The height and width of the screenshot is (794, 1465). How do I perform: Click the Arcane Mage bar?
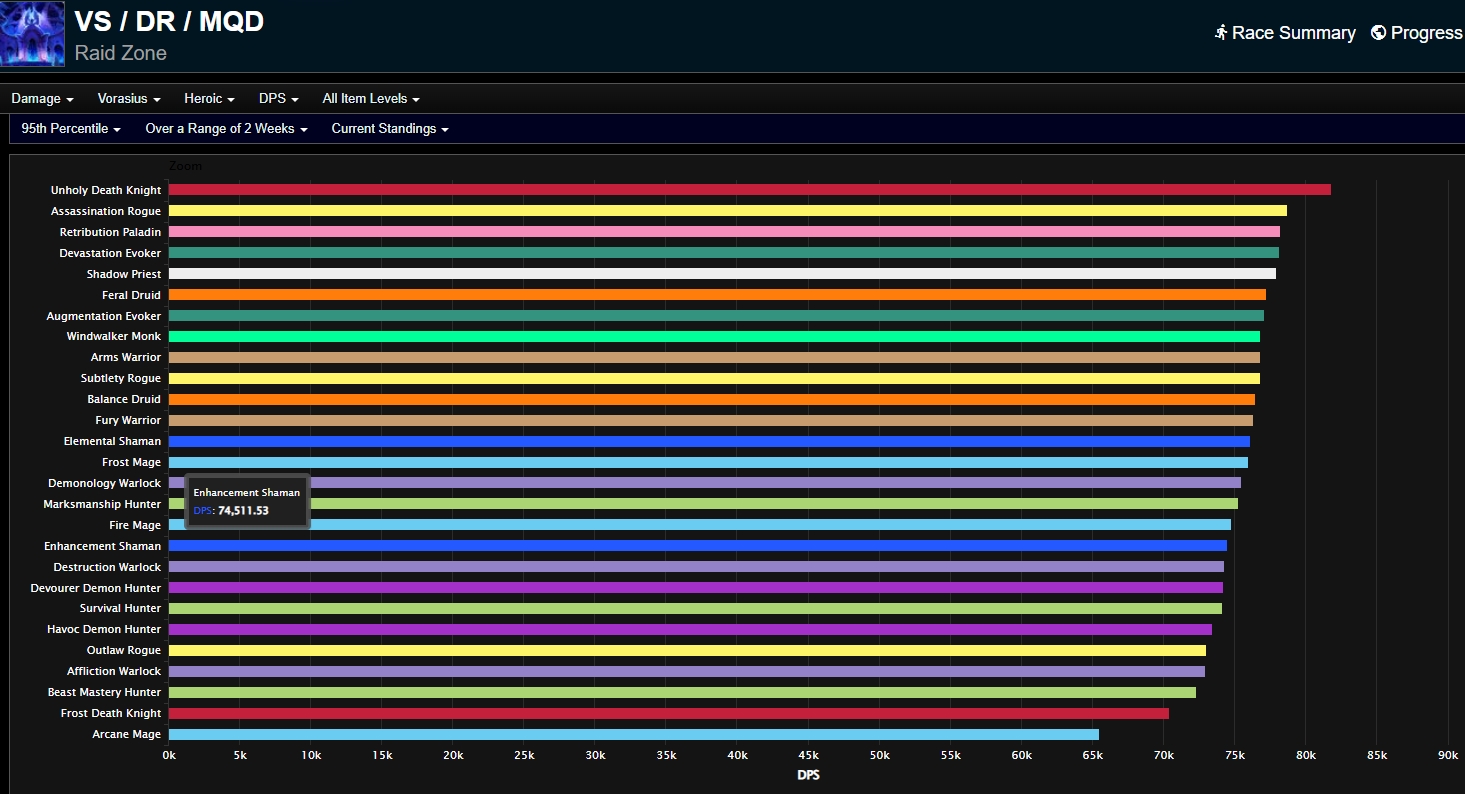coord(633,734)
